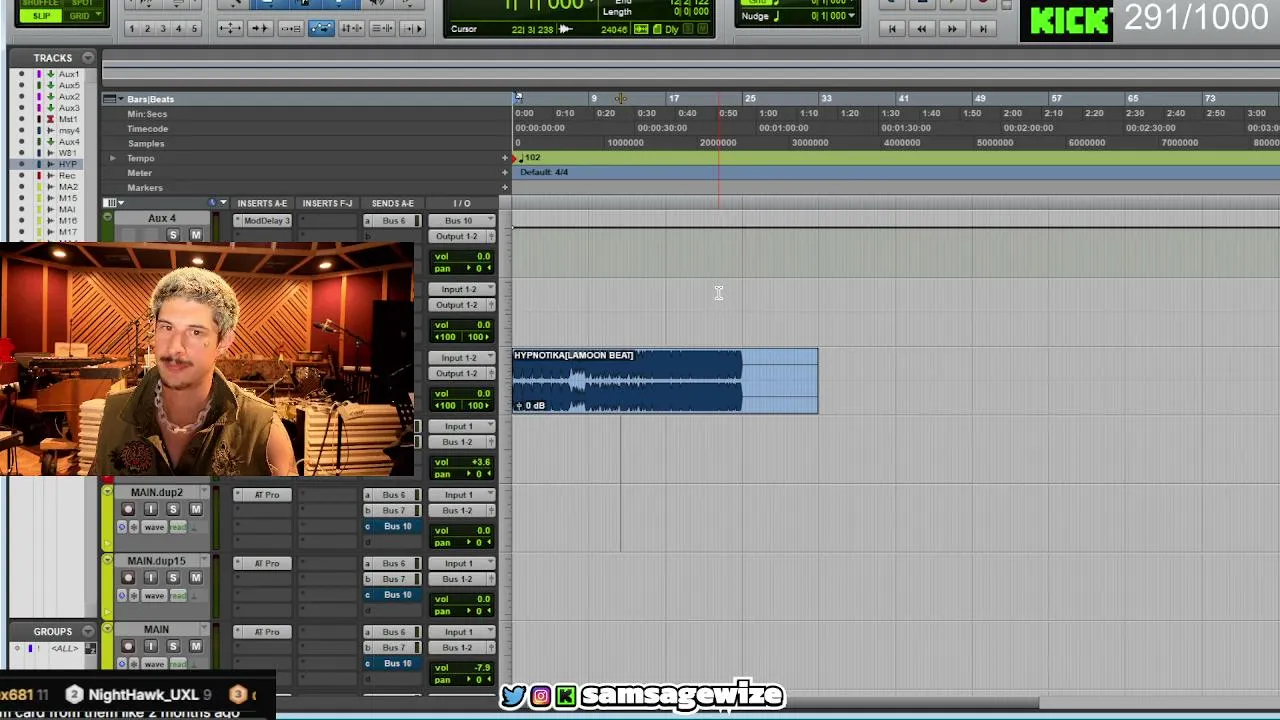Image resolution: width=1280 pixels, height=720 pixels.
Task: Solo the Aux 4 track
Action: pos(173,235)
